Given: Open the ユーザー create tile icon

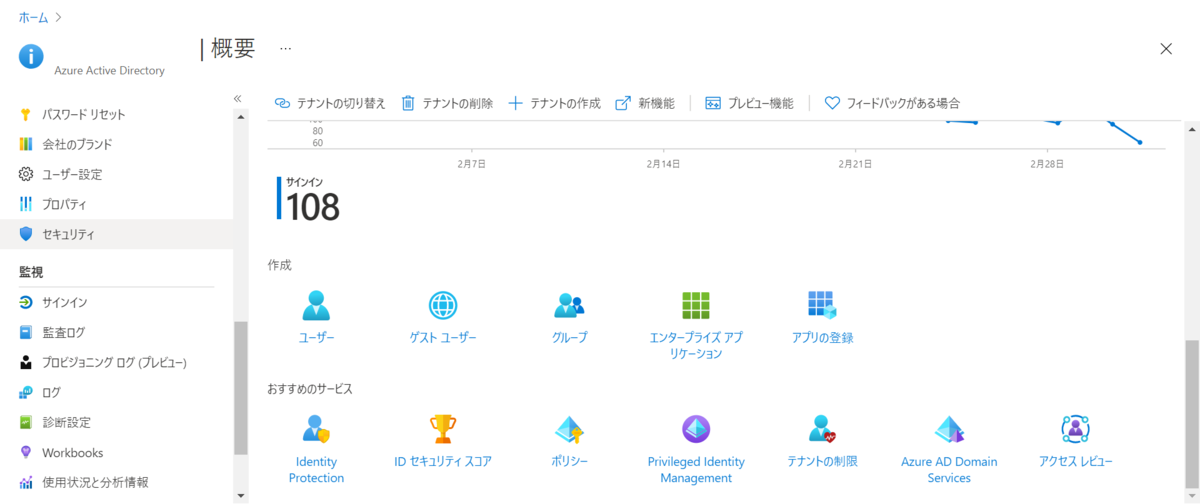Looking at the screenshot, I should click(316, 305).
